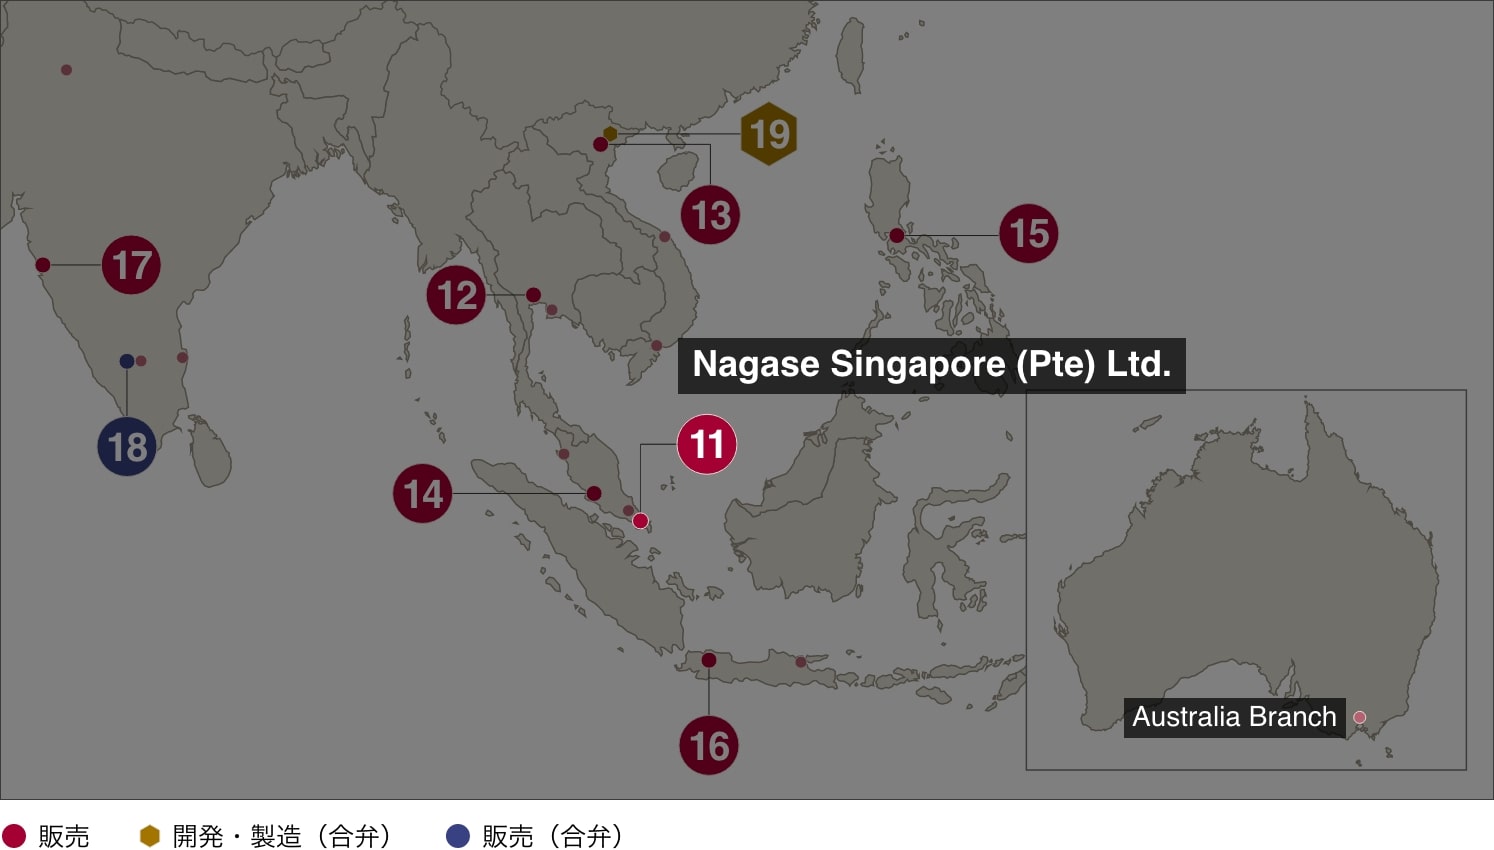Click the blue number 18 marker

click(127, 447)
